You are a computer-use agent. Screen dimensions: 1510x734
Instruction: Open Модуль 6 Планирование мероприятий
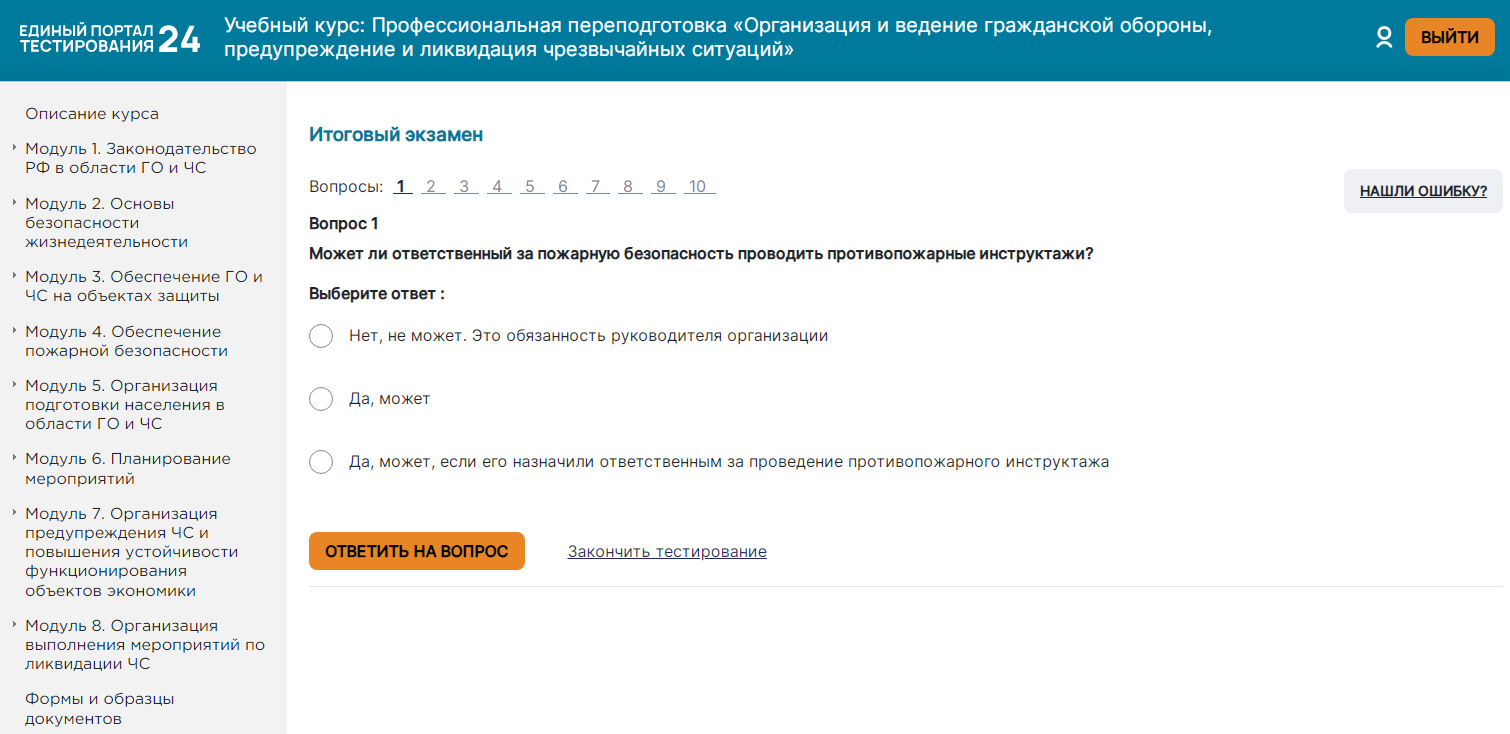[x=128, y=468]
